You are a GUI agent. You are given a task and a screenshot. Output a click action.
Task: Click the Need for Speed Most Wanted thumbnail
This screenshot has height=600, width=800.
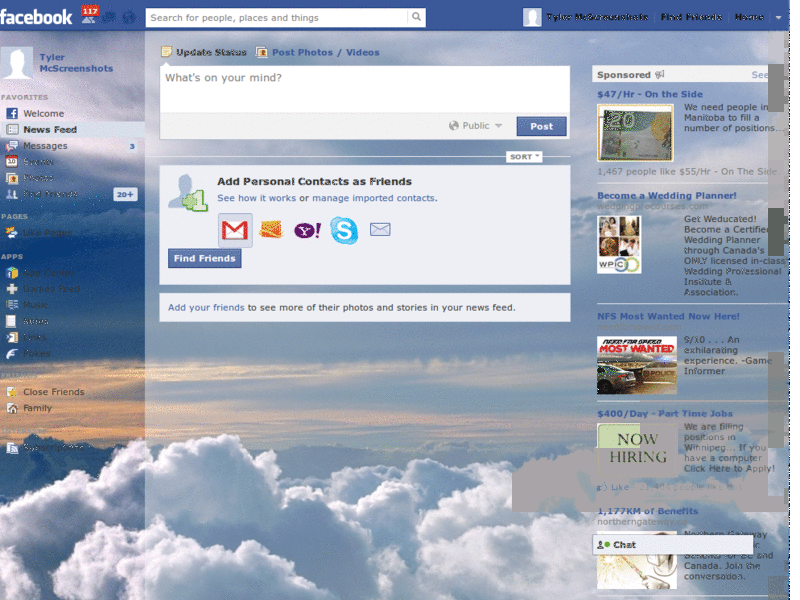click(637, 365)
